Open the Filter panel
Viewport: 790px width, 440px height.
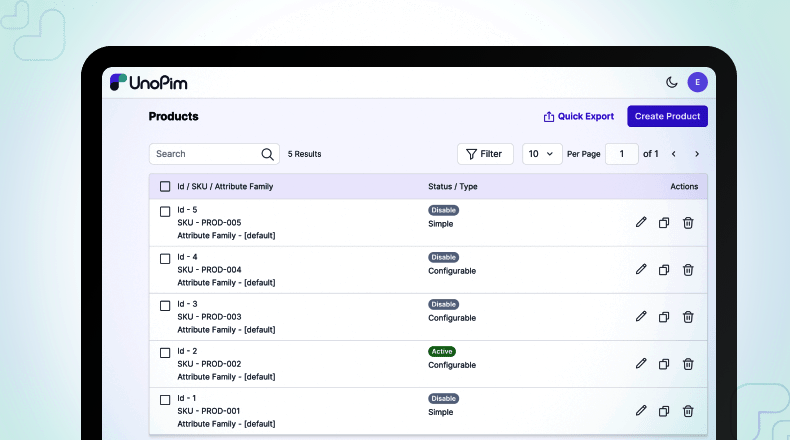[485, 154]
